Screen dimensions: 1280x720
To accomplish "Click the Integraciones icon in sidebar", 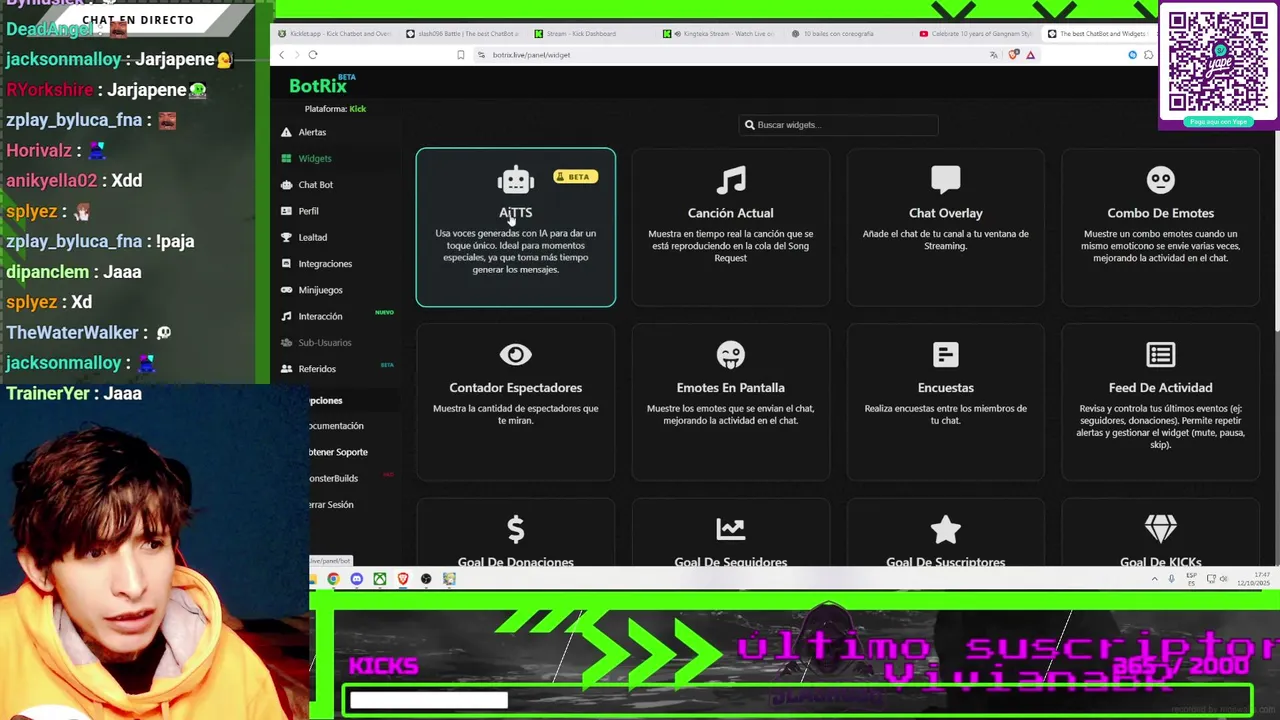I will (286, 264).
